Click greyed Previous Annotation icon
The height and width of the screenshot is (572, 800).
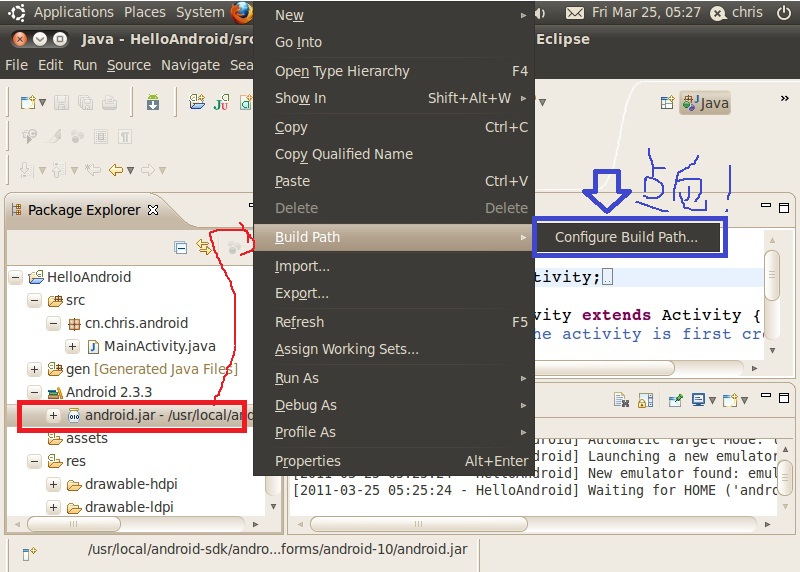tap(59, 170)
